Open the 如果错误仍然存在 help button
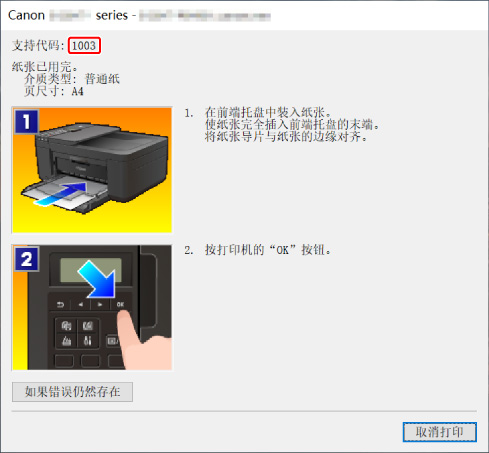The height and width of the screenshot is (453, 489). coord(72,392)
